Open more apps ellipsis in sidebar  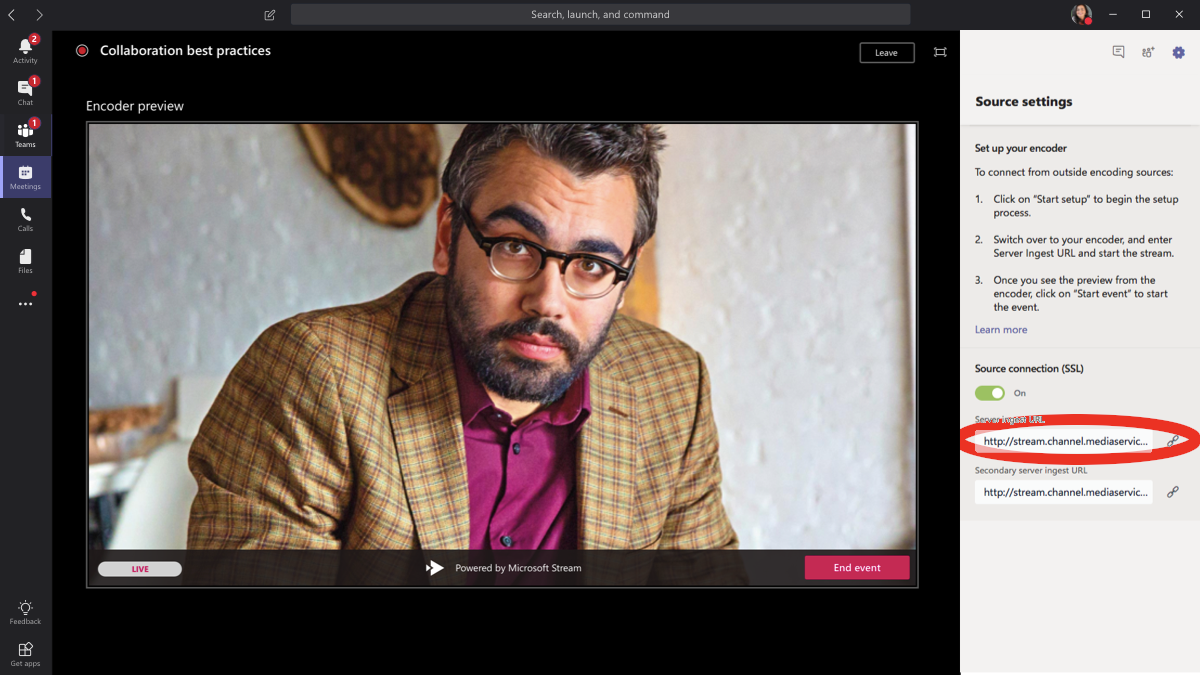click(x=25, y=303)
